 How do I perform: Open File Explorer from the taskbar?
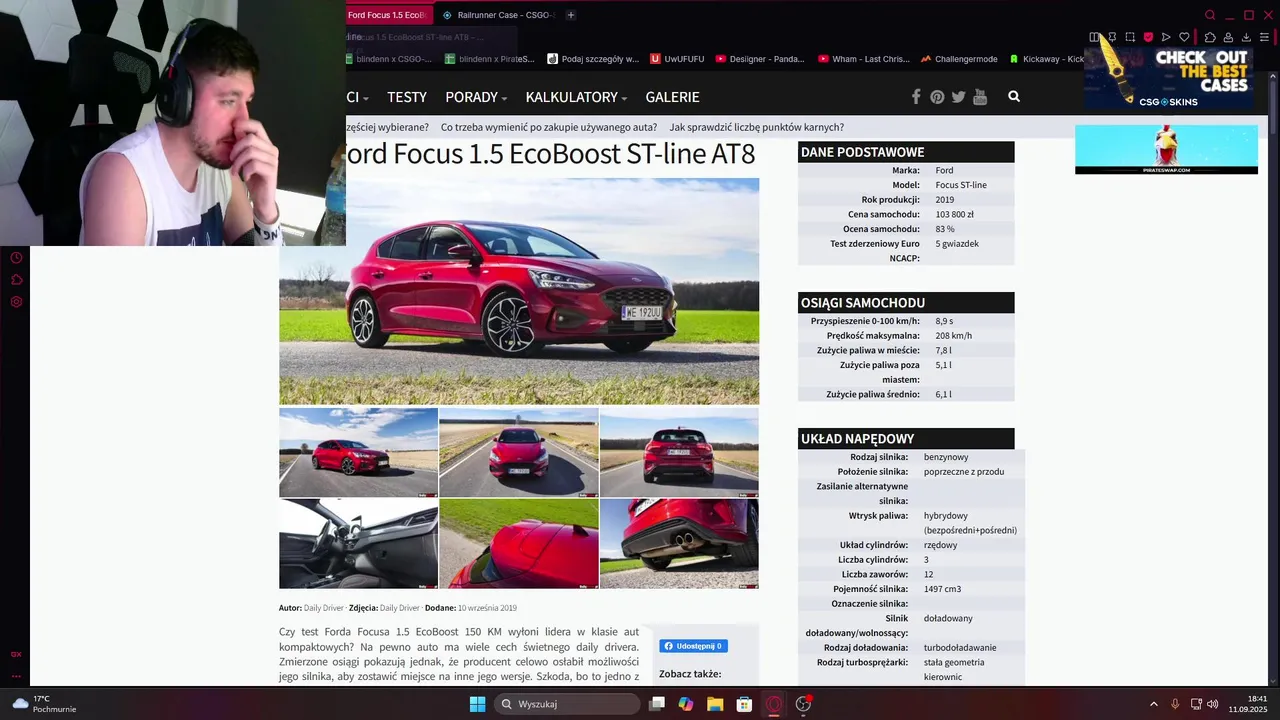[x=715, y=704]
